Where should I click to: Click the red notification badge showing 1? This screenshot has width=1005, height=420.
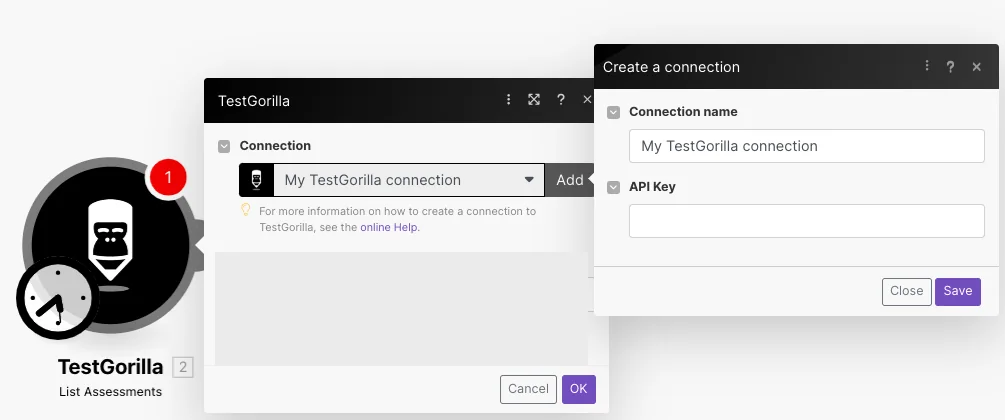(168, 177)
